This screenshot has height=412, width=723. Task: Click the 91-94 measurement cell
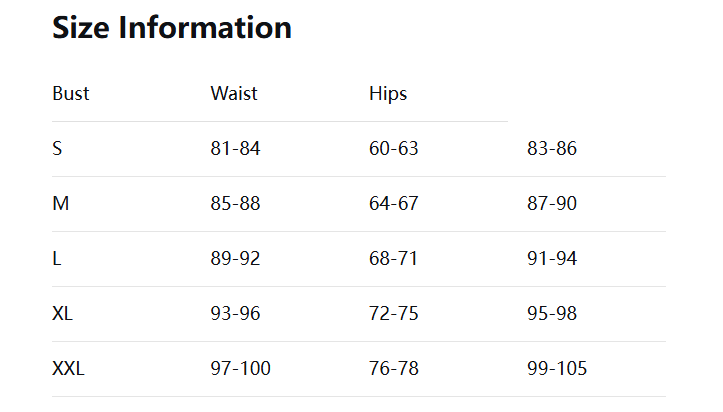[x=552, y=259]
